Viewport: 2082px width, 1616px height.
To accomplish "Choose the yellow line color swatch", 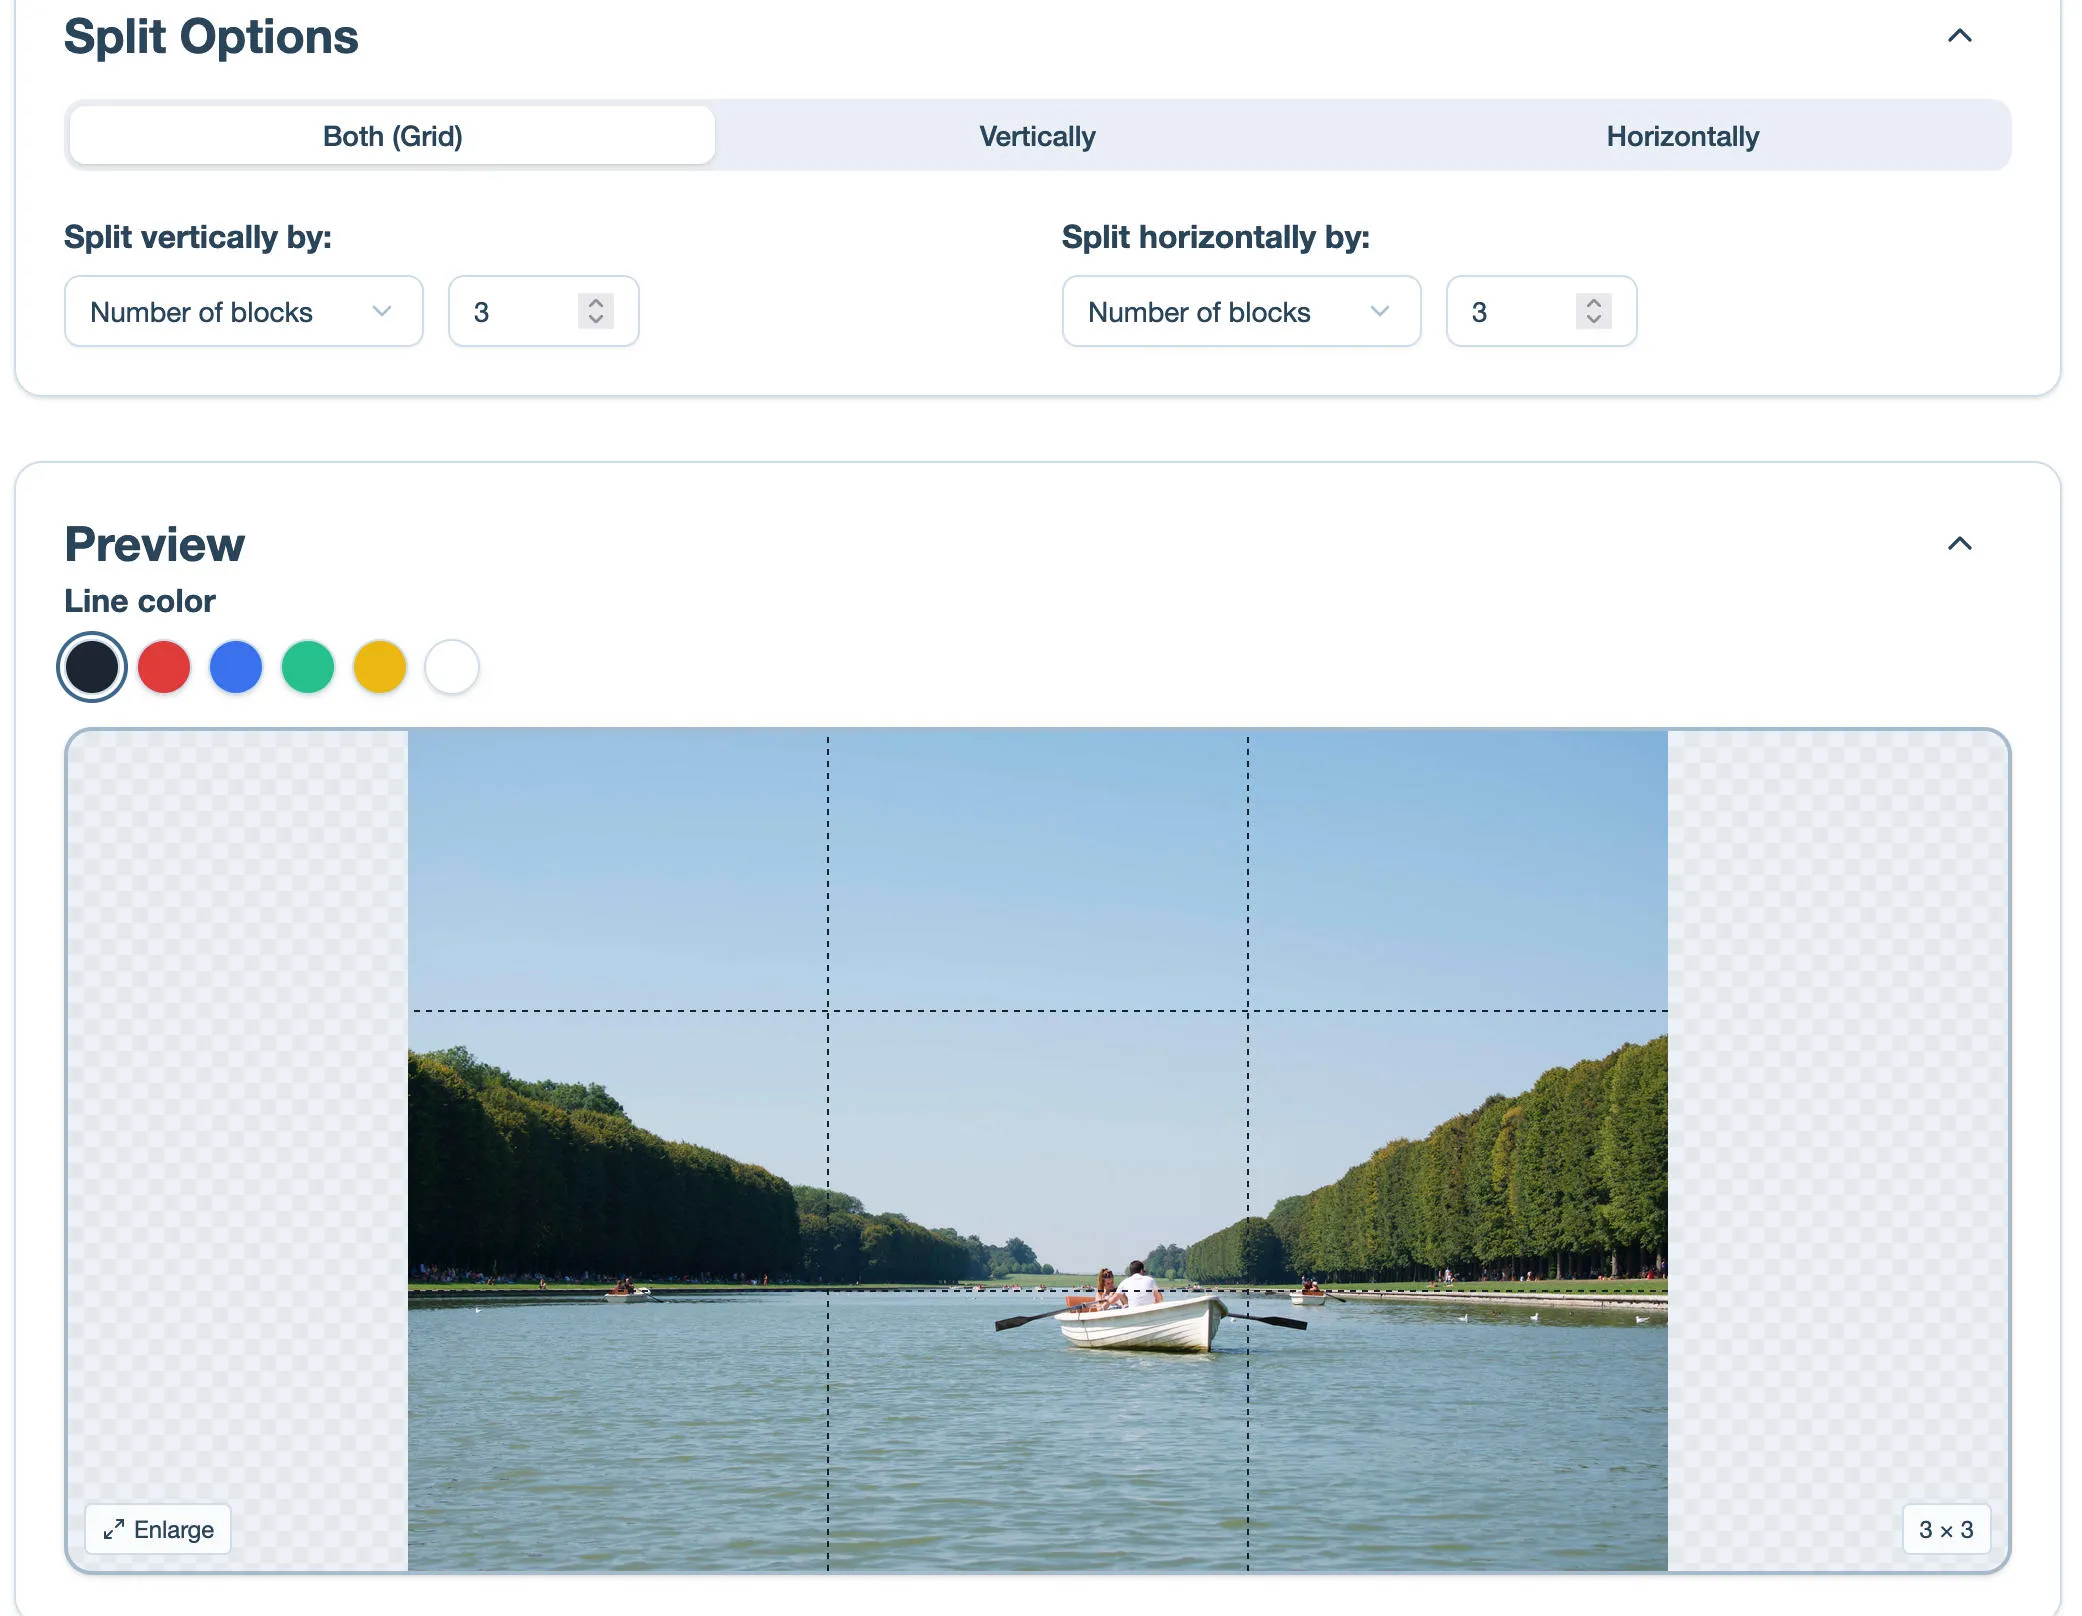I will click(380, 667).
